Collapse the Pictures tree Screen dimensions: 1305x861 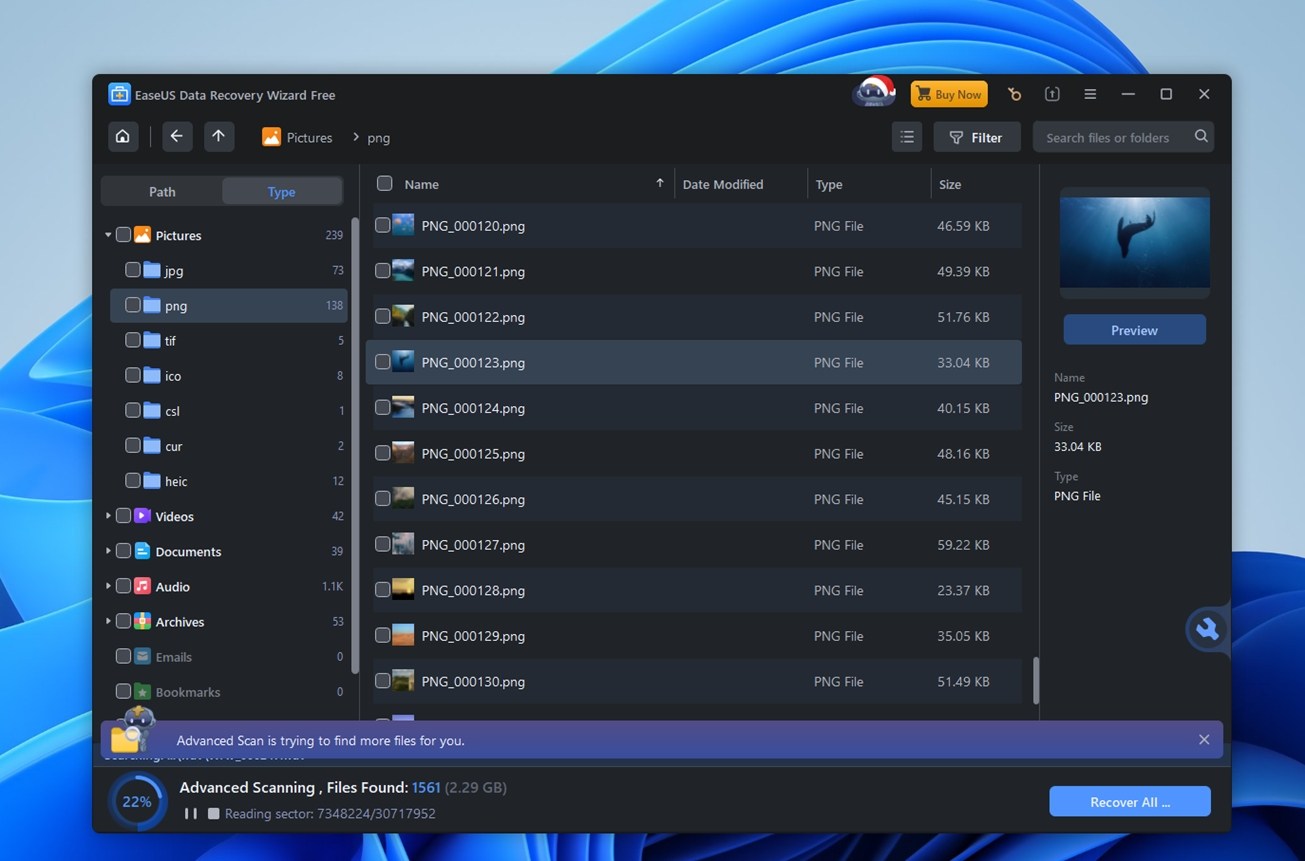click(x=107, y=234)
